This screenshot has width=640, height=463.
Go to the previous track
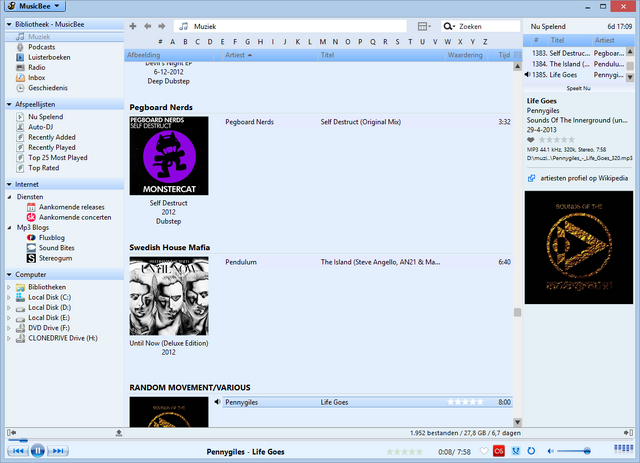(17, 451)
